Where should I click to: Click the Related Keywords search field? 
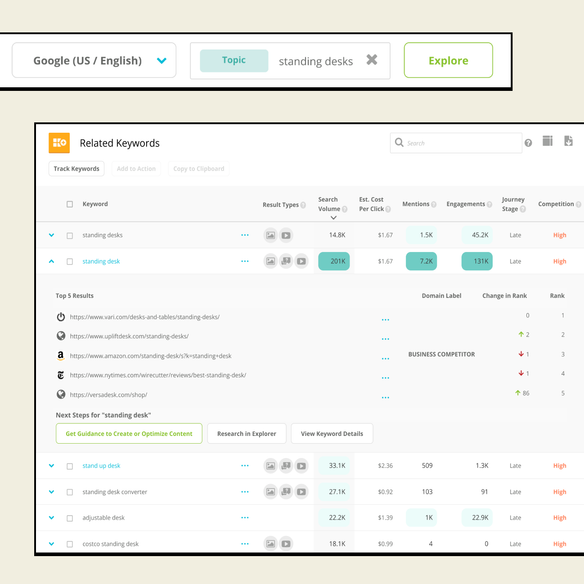click(x=456, y=143)
